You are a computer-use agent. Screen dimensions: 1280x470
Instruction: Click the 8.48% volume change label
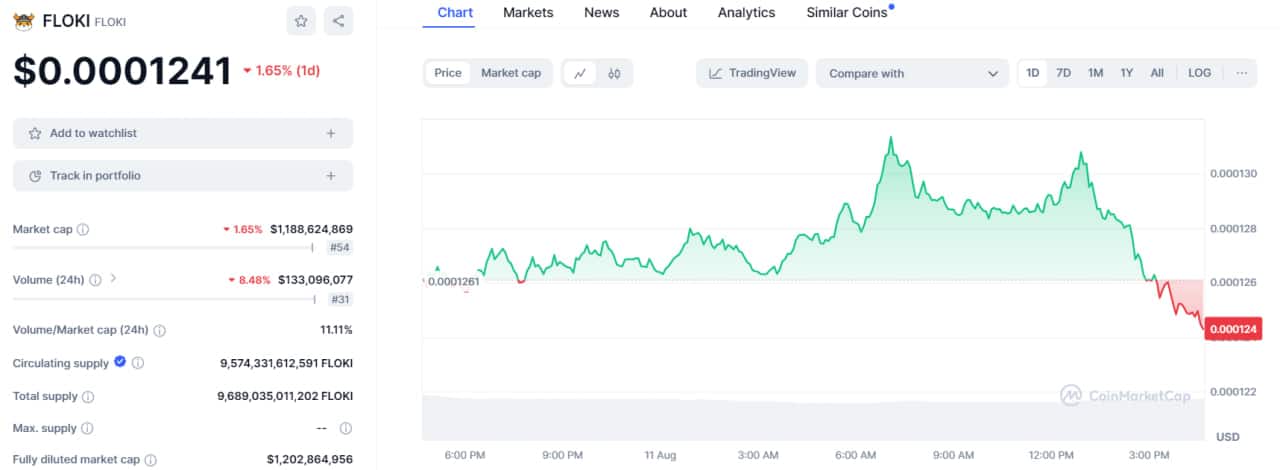[x=249, y=280]
